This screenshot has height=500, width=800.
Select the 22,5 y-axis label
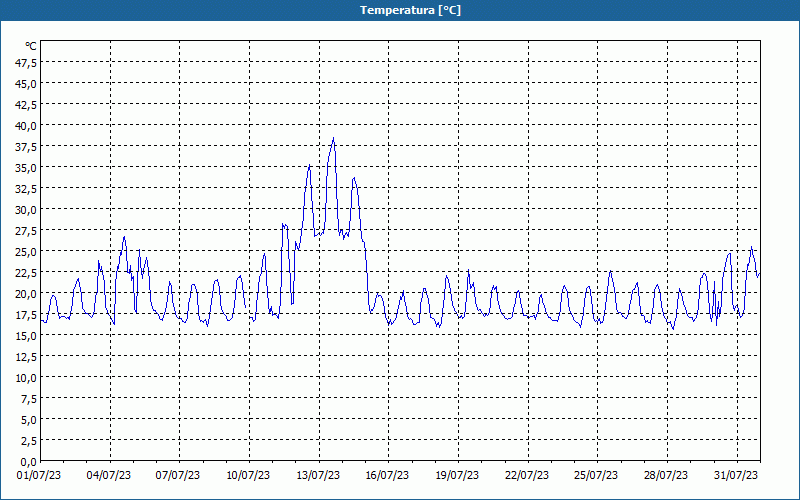(27, 272)
